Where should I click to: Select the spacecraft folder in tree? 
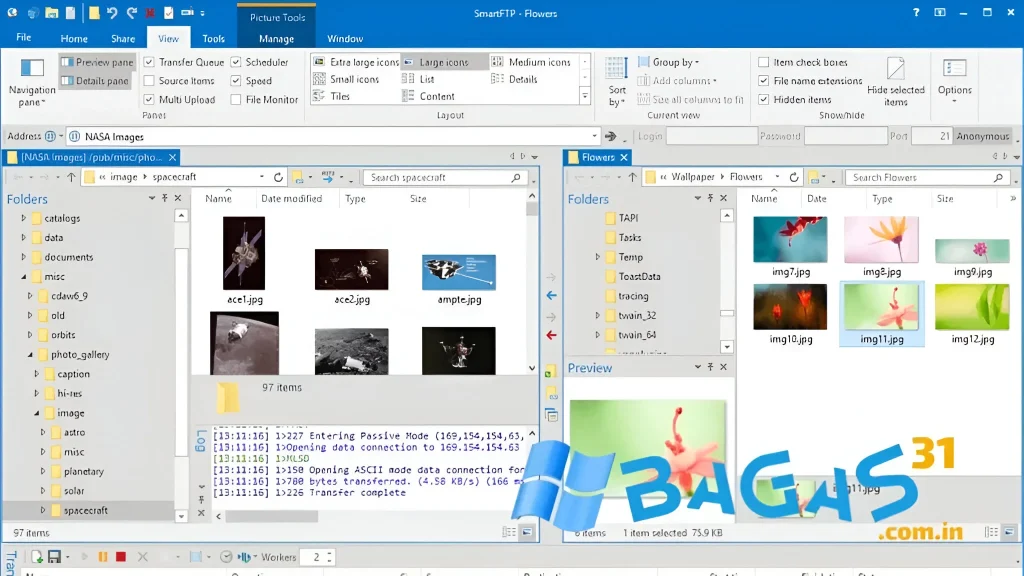click(86, 510)
